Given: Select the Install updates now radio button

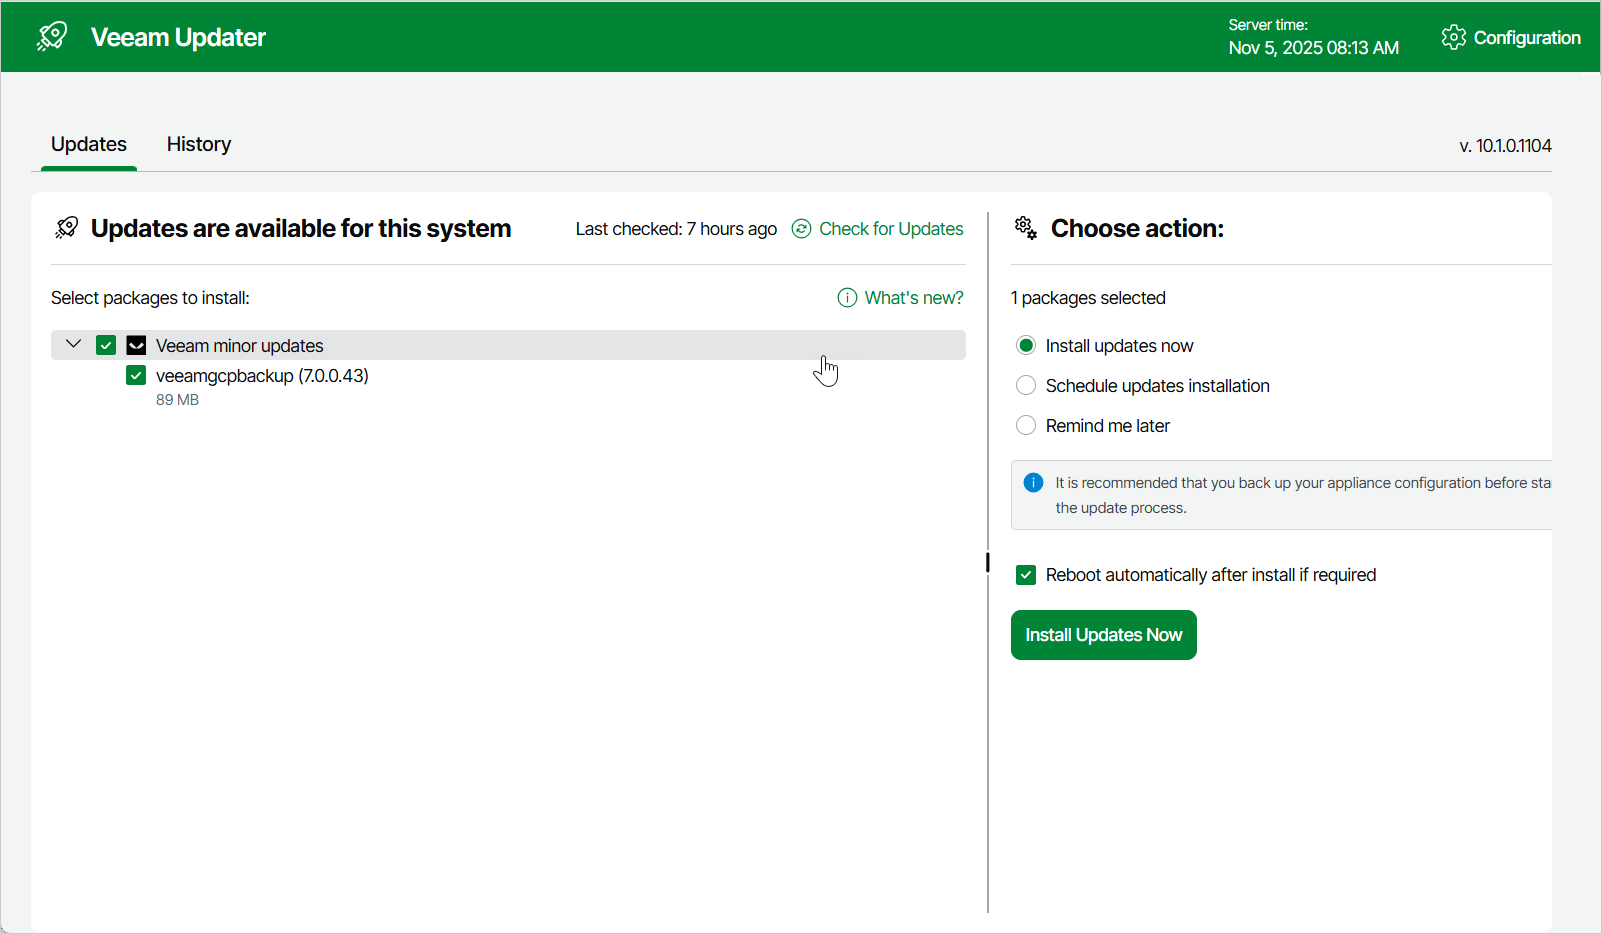Looking at the screenshot, I should (x=1026, y=345).
